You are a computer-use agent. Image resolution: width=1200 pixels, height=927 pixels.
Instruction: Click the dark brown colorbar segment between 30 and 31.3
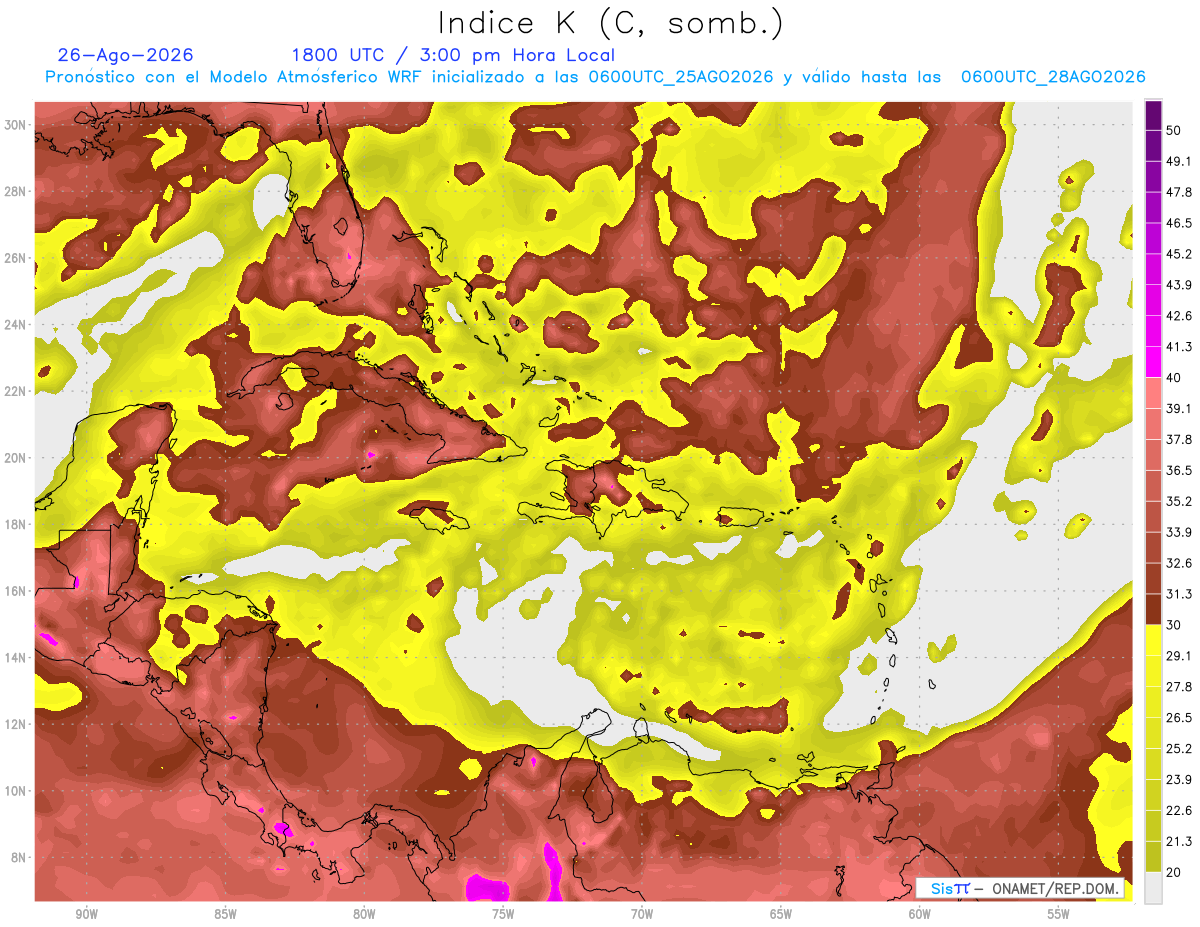[x=1153, y=609]
